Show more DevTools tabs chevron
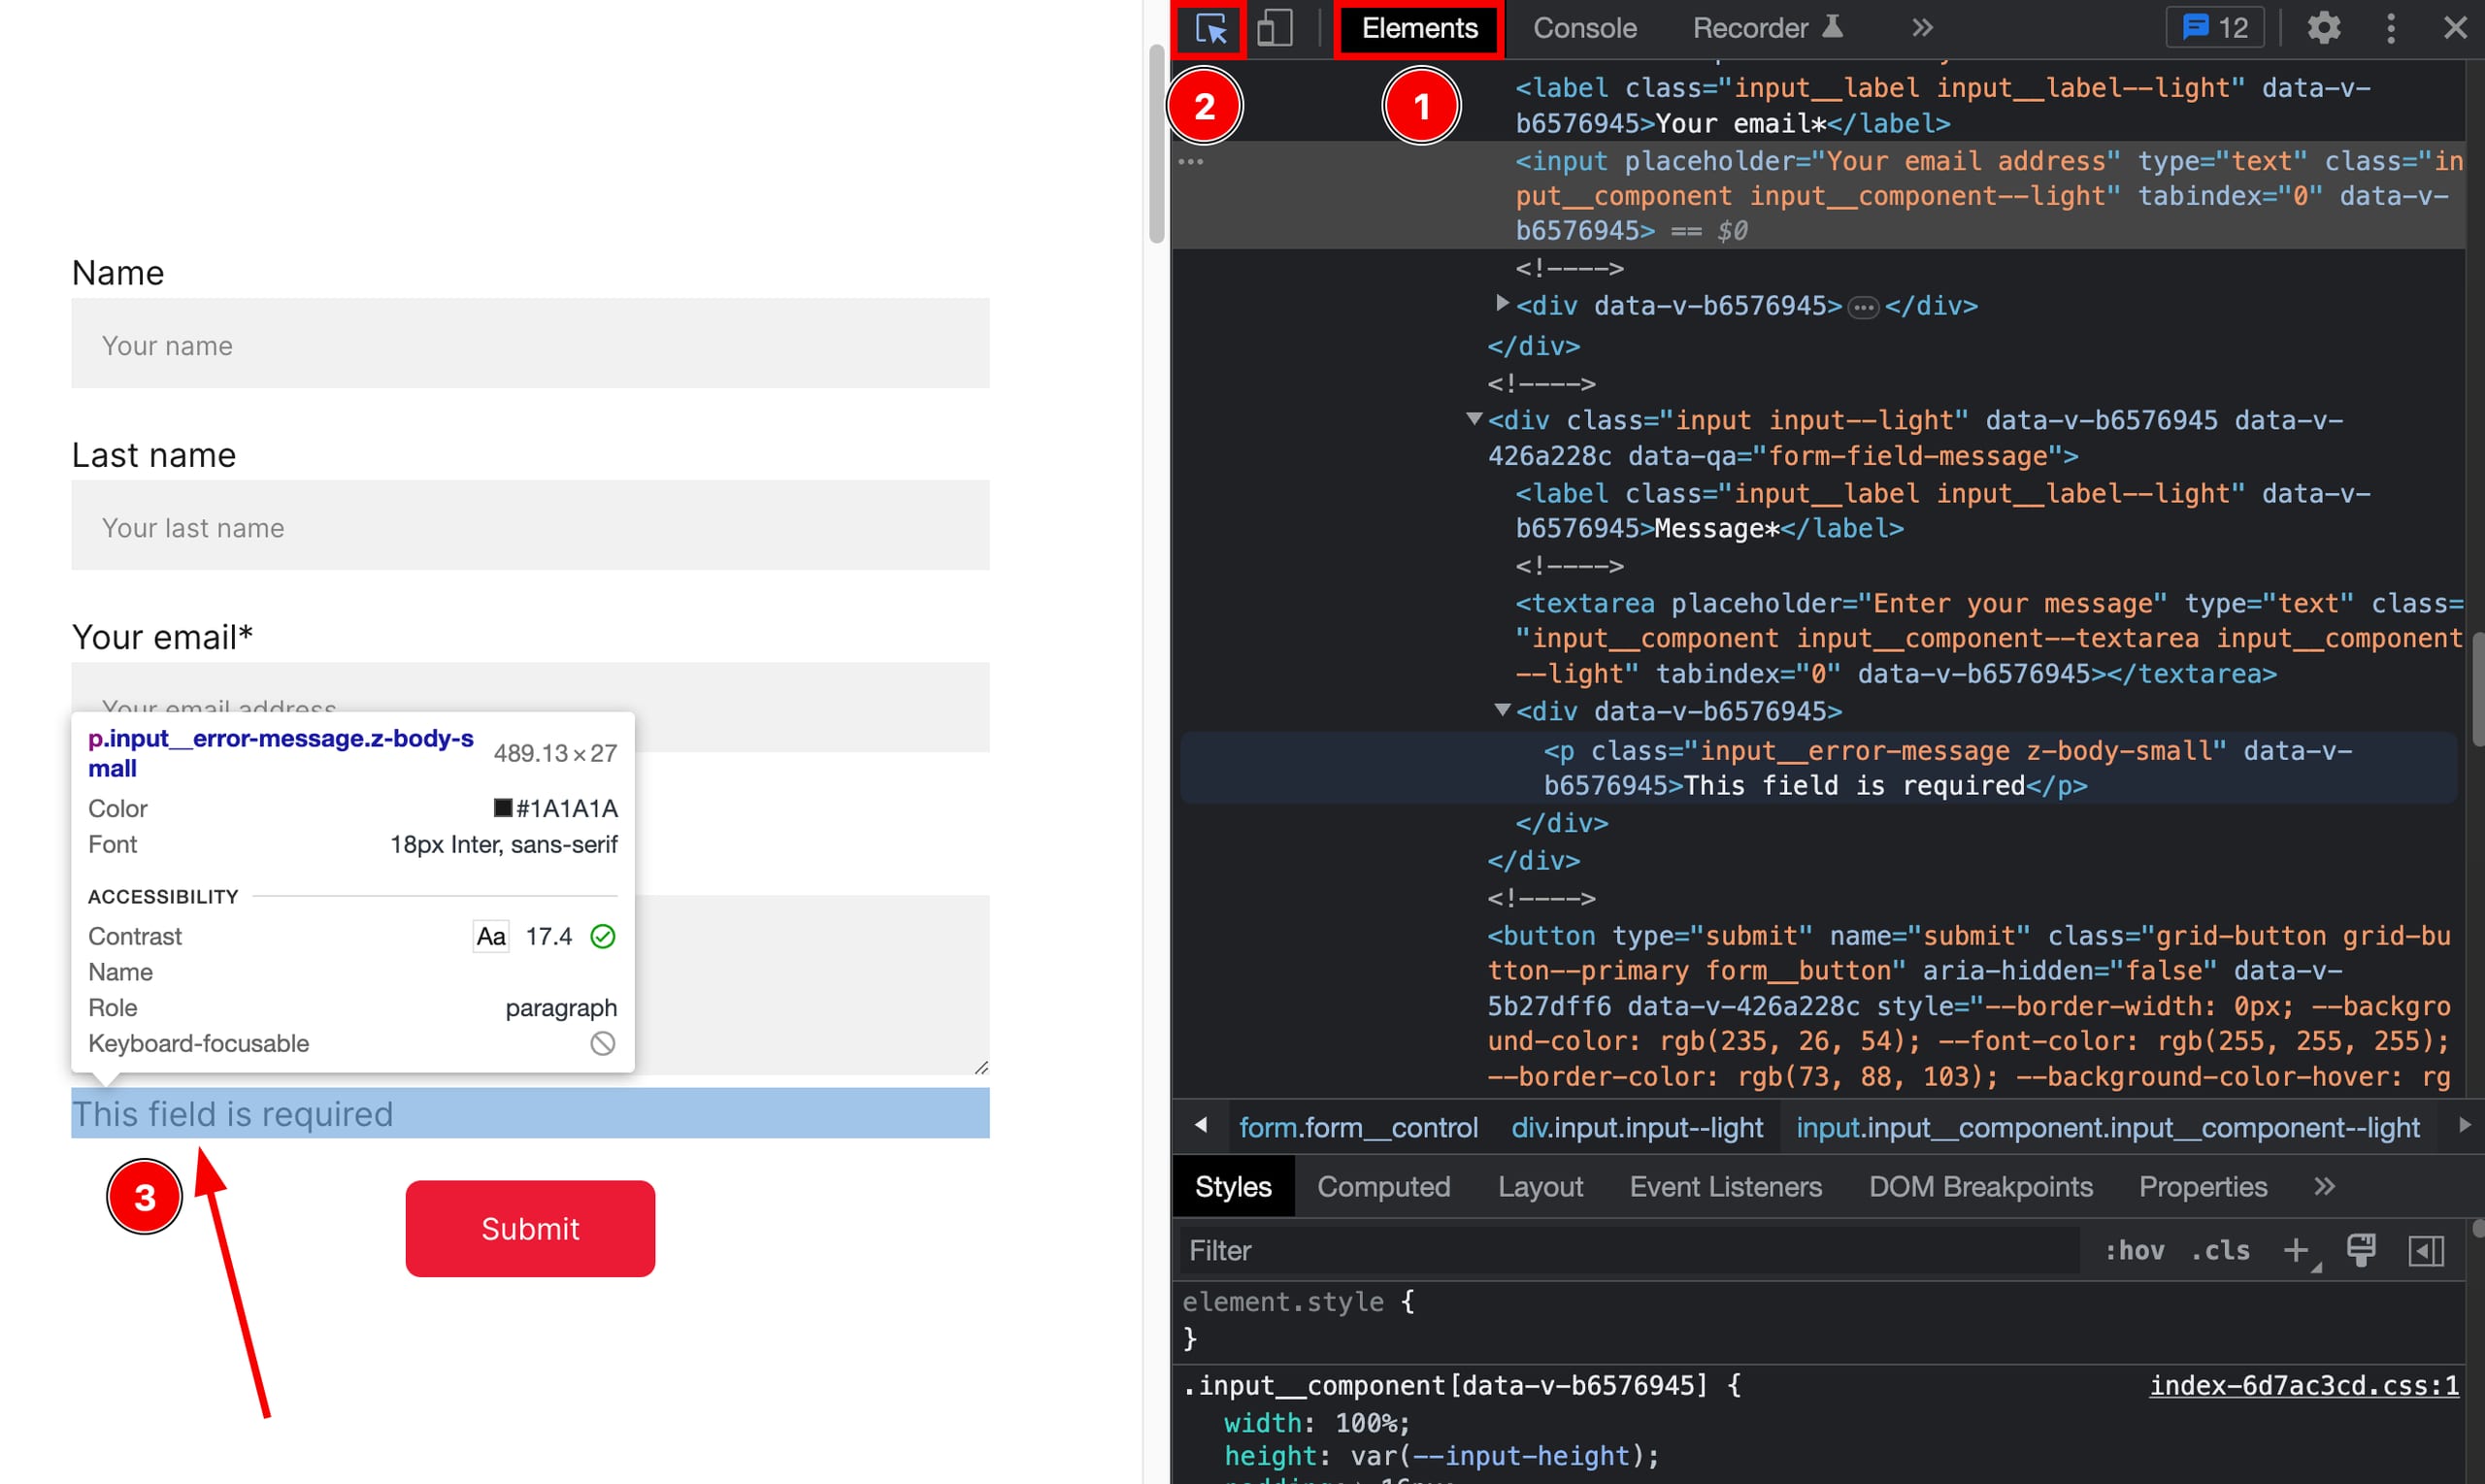Screen dimensions: 2485x1484 (x=1921, y=28)
